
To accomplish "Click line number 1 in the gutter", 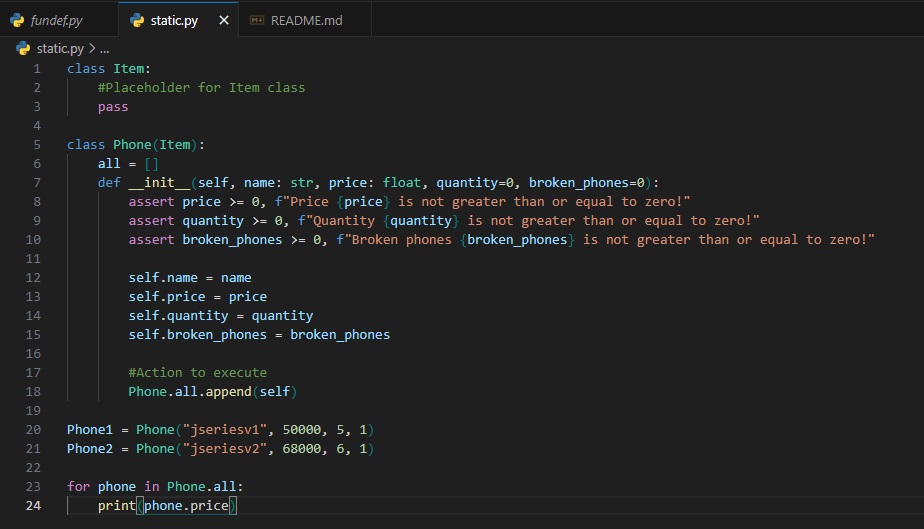I will click(x=37, y=69).
